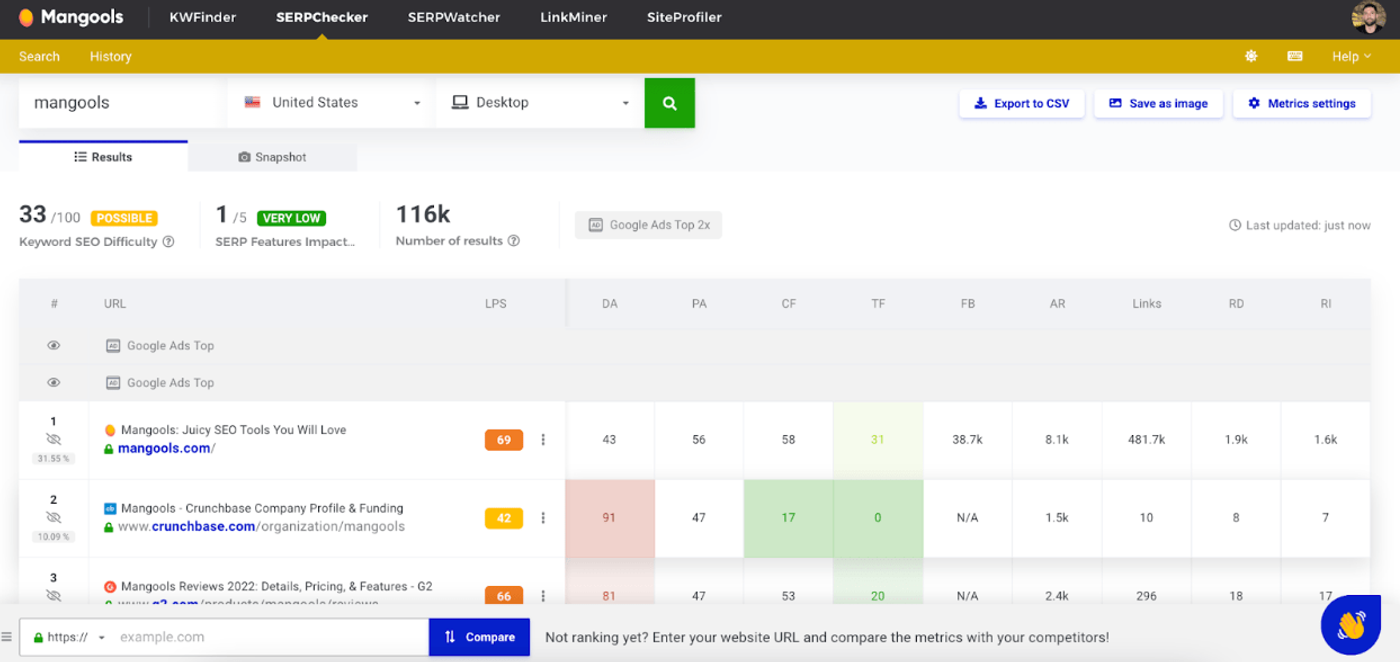Open the chat widget with the waving hand
Screen dimensions: 1400x662
point(1351,625)
